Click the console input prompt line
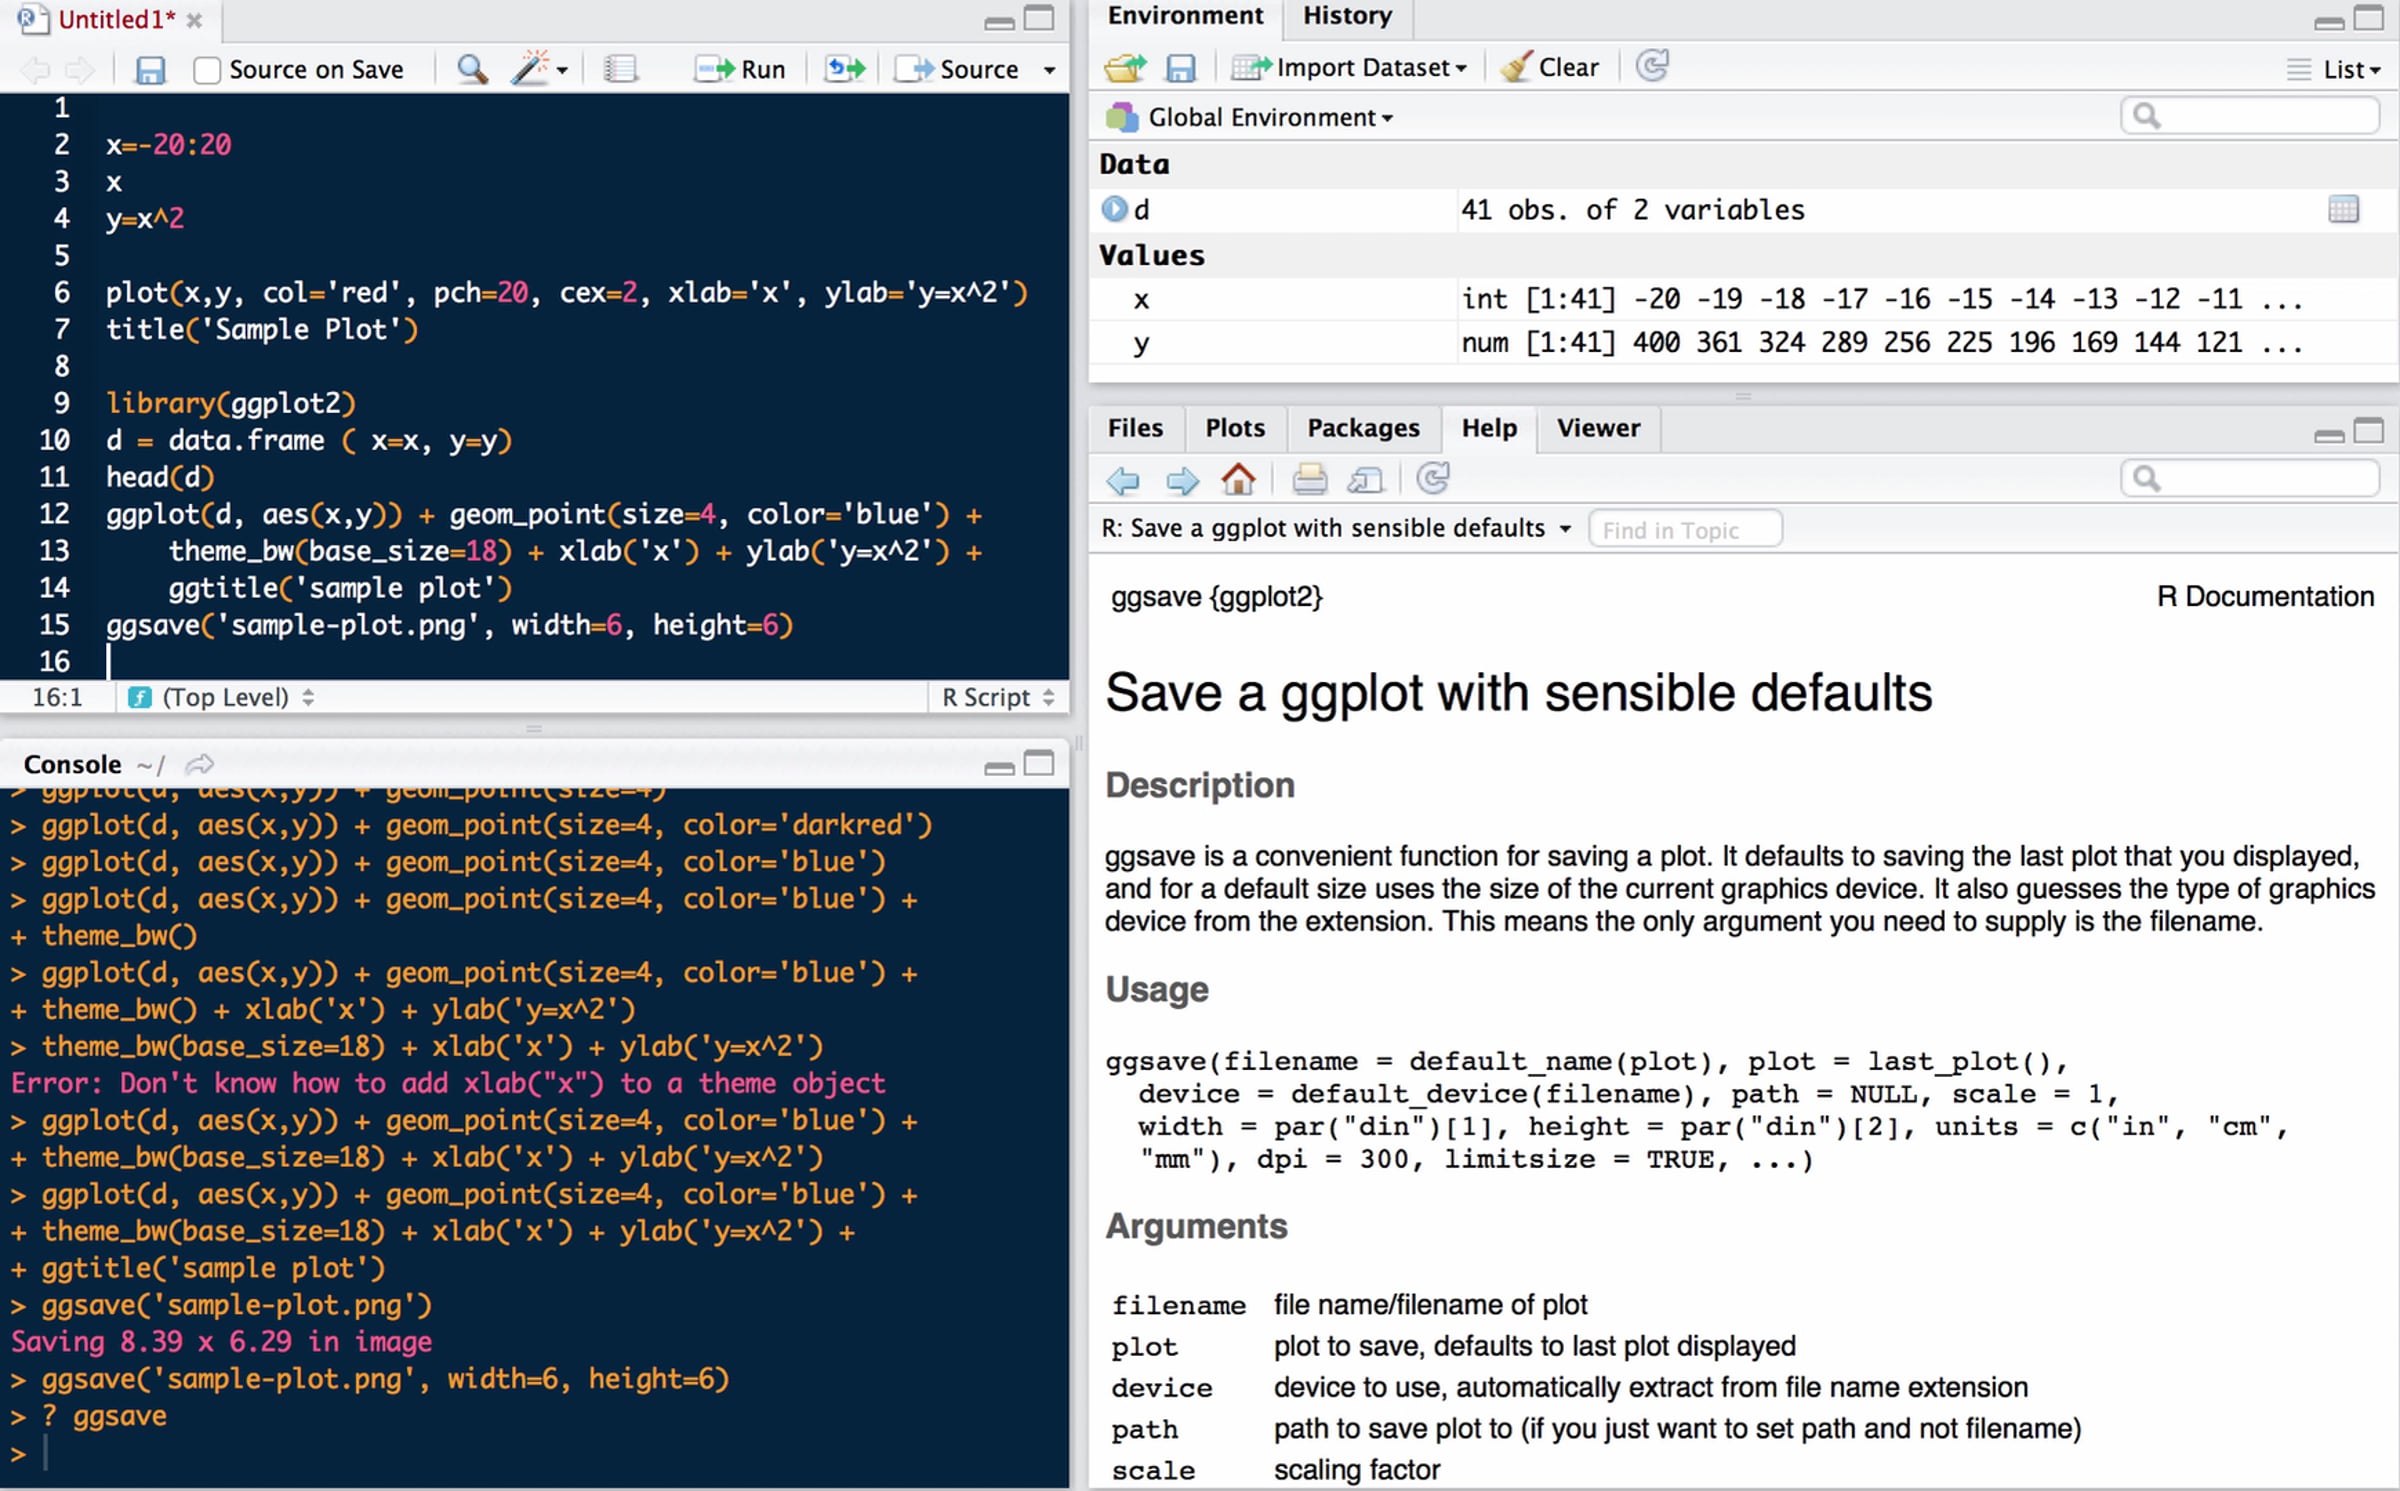 tap(535, 1453)
